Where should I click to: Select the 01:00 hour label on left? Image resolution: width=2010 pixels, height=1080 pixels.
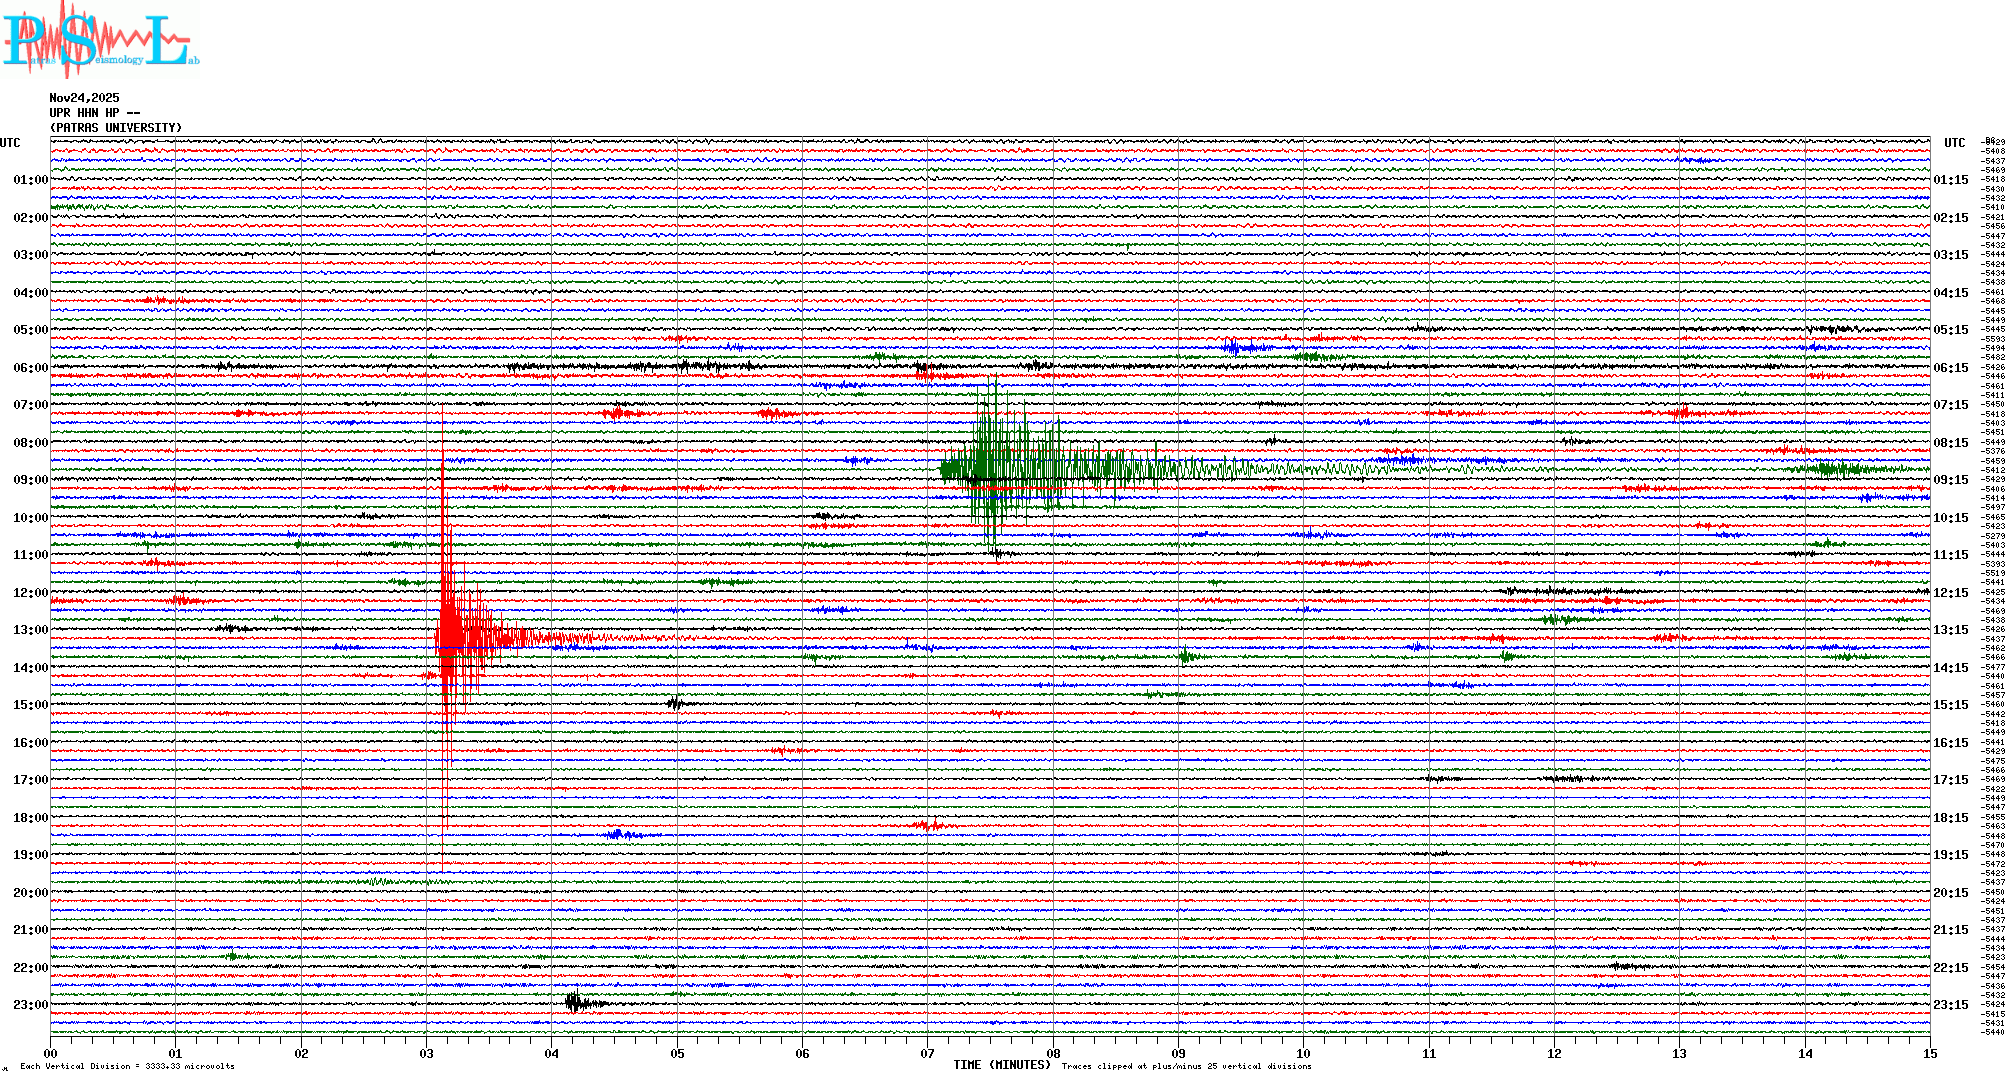pos(30,180)
